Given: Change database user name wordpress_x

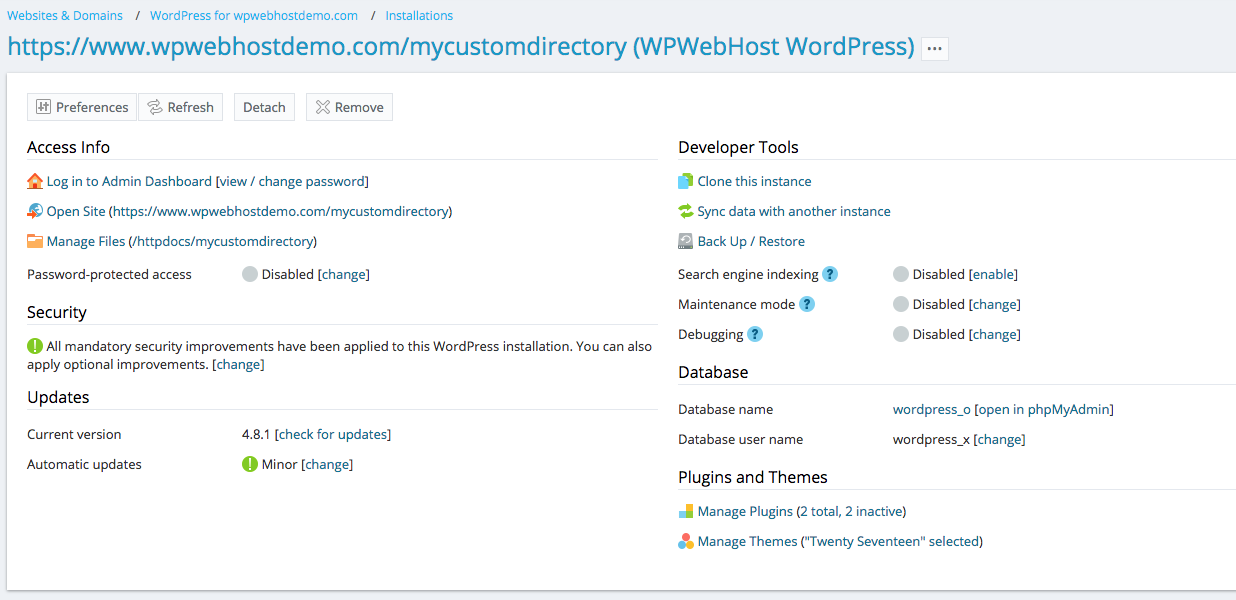Looking at the screenshot, I should [1000, 439].
